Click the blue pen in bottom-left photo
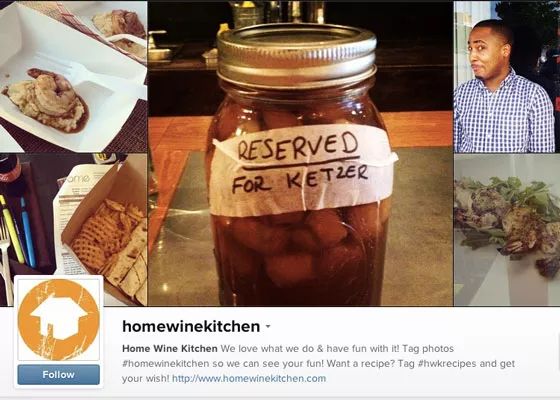 [x=28, y=232]
